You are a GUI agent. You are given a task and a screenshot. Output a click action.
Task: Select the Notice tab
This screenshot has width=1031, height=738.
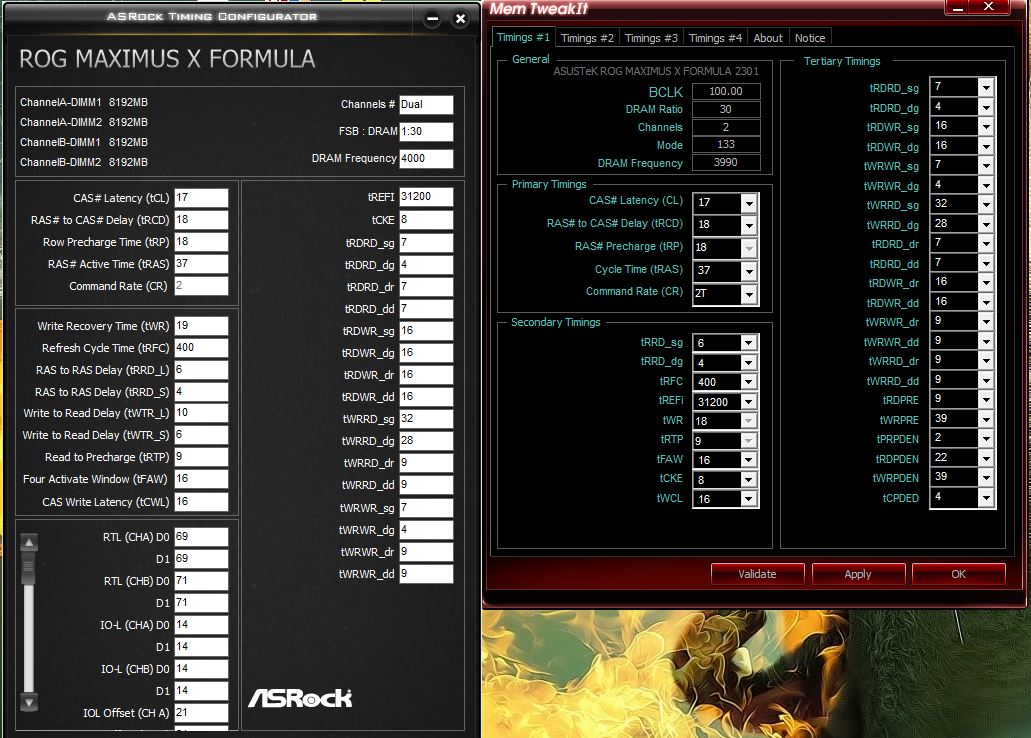(x=810, y=38)
